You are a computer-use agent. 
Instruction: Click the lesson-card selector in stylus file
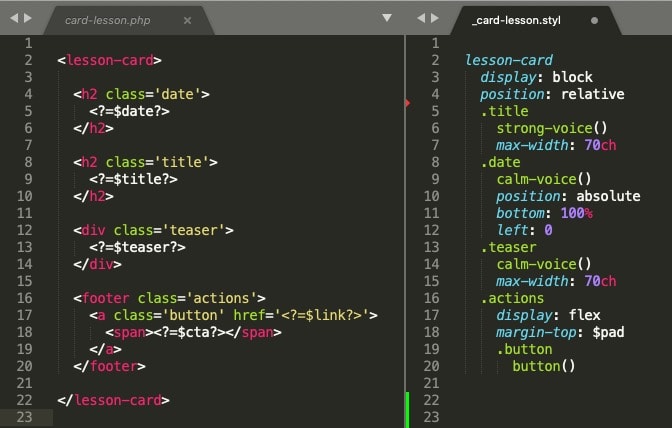[509, 60]
